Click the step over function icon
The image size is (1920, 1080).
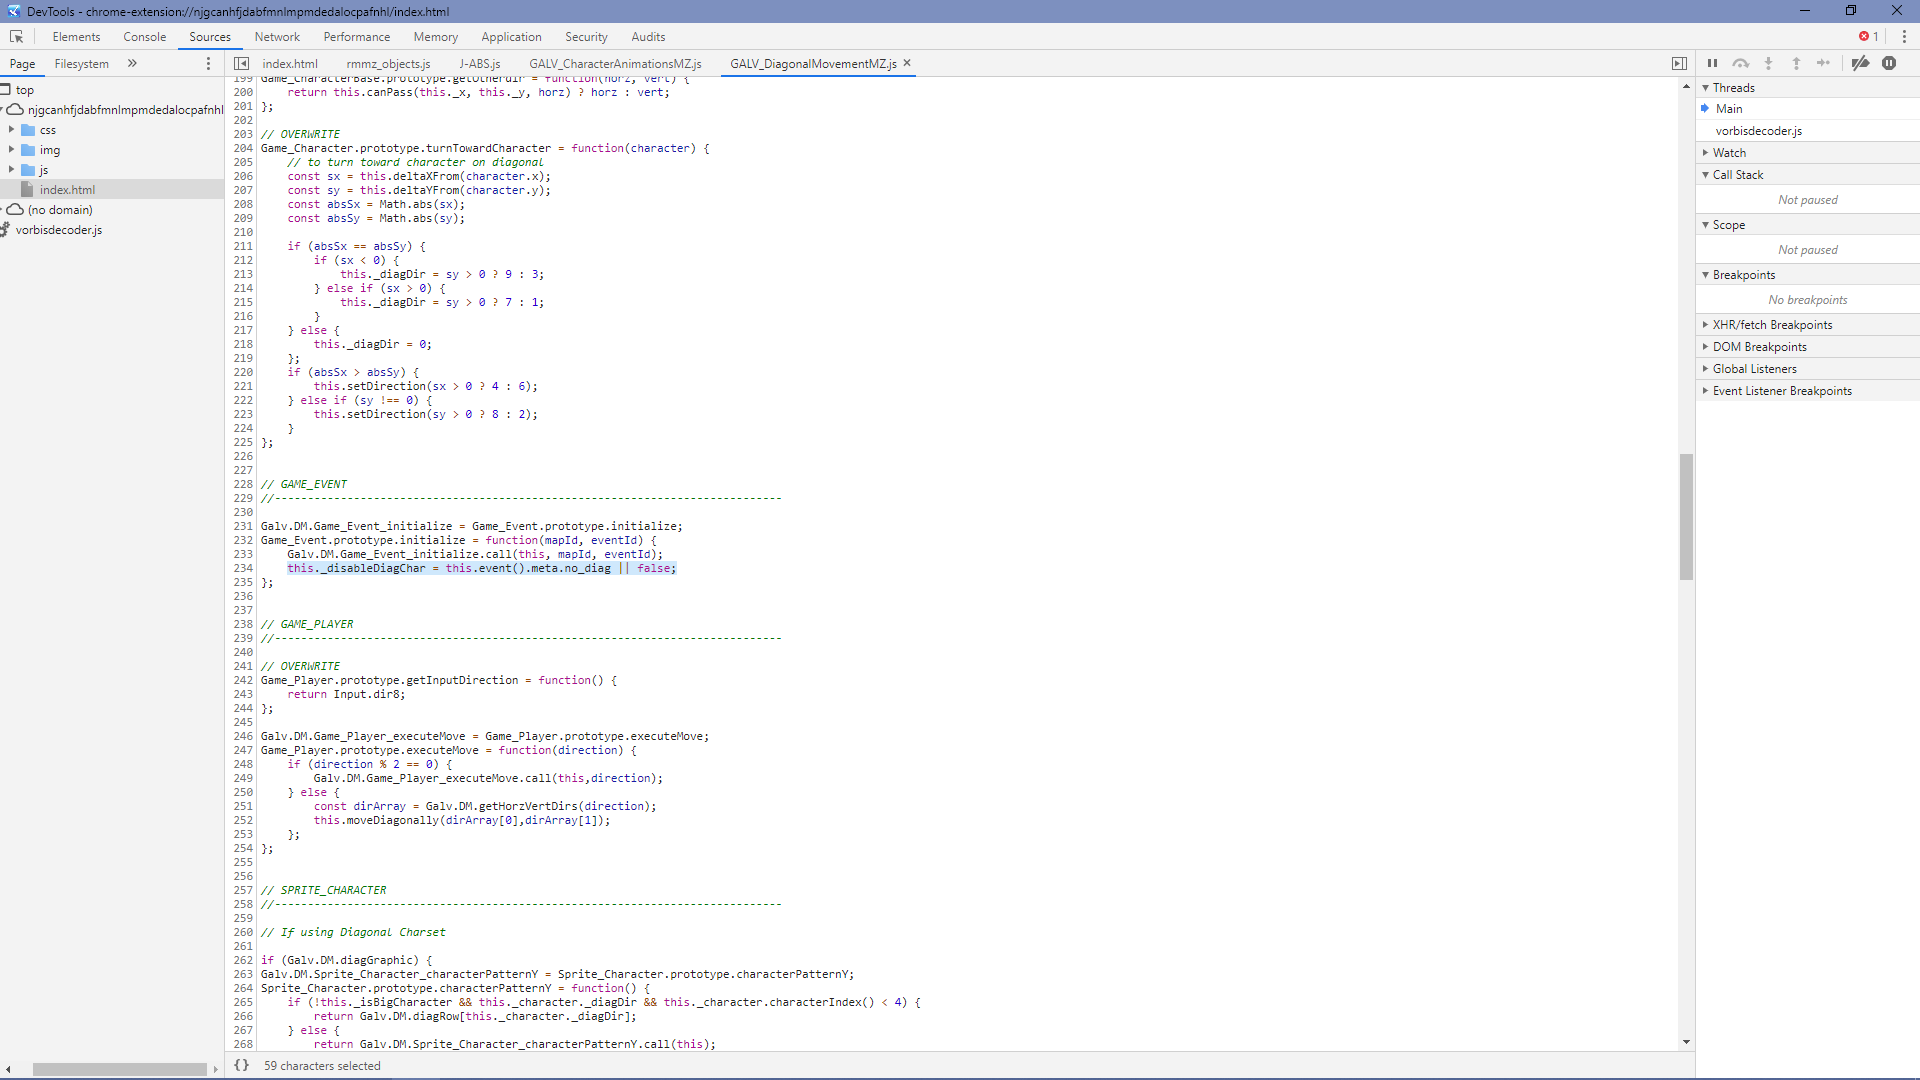(1740, 63)
